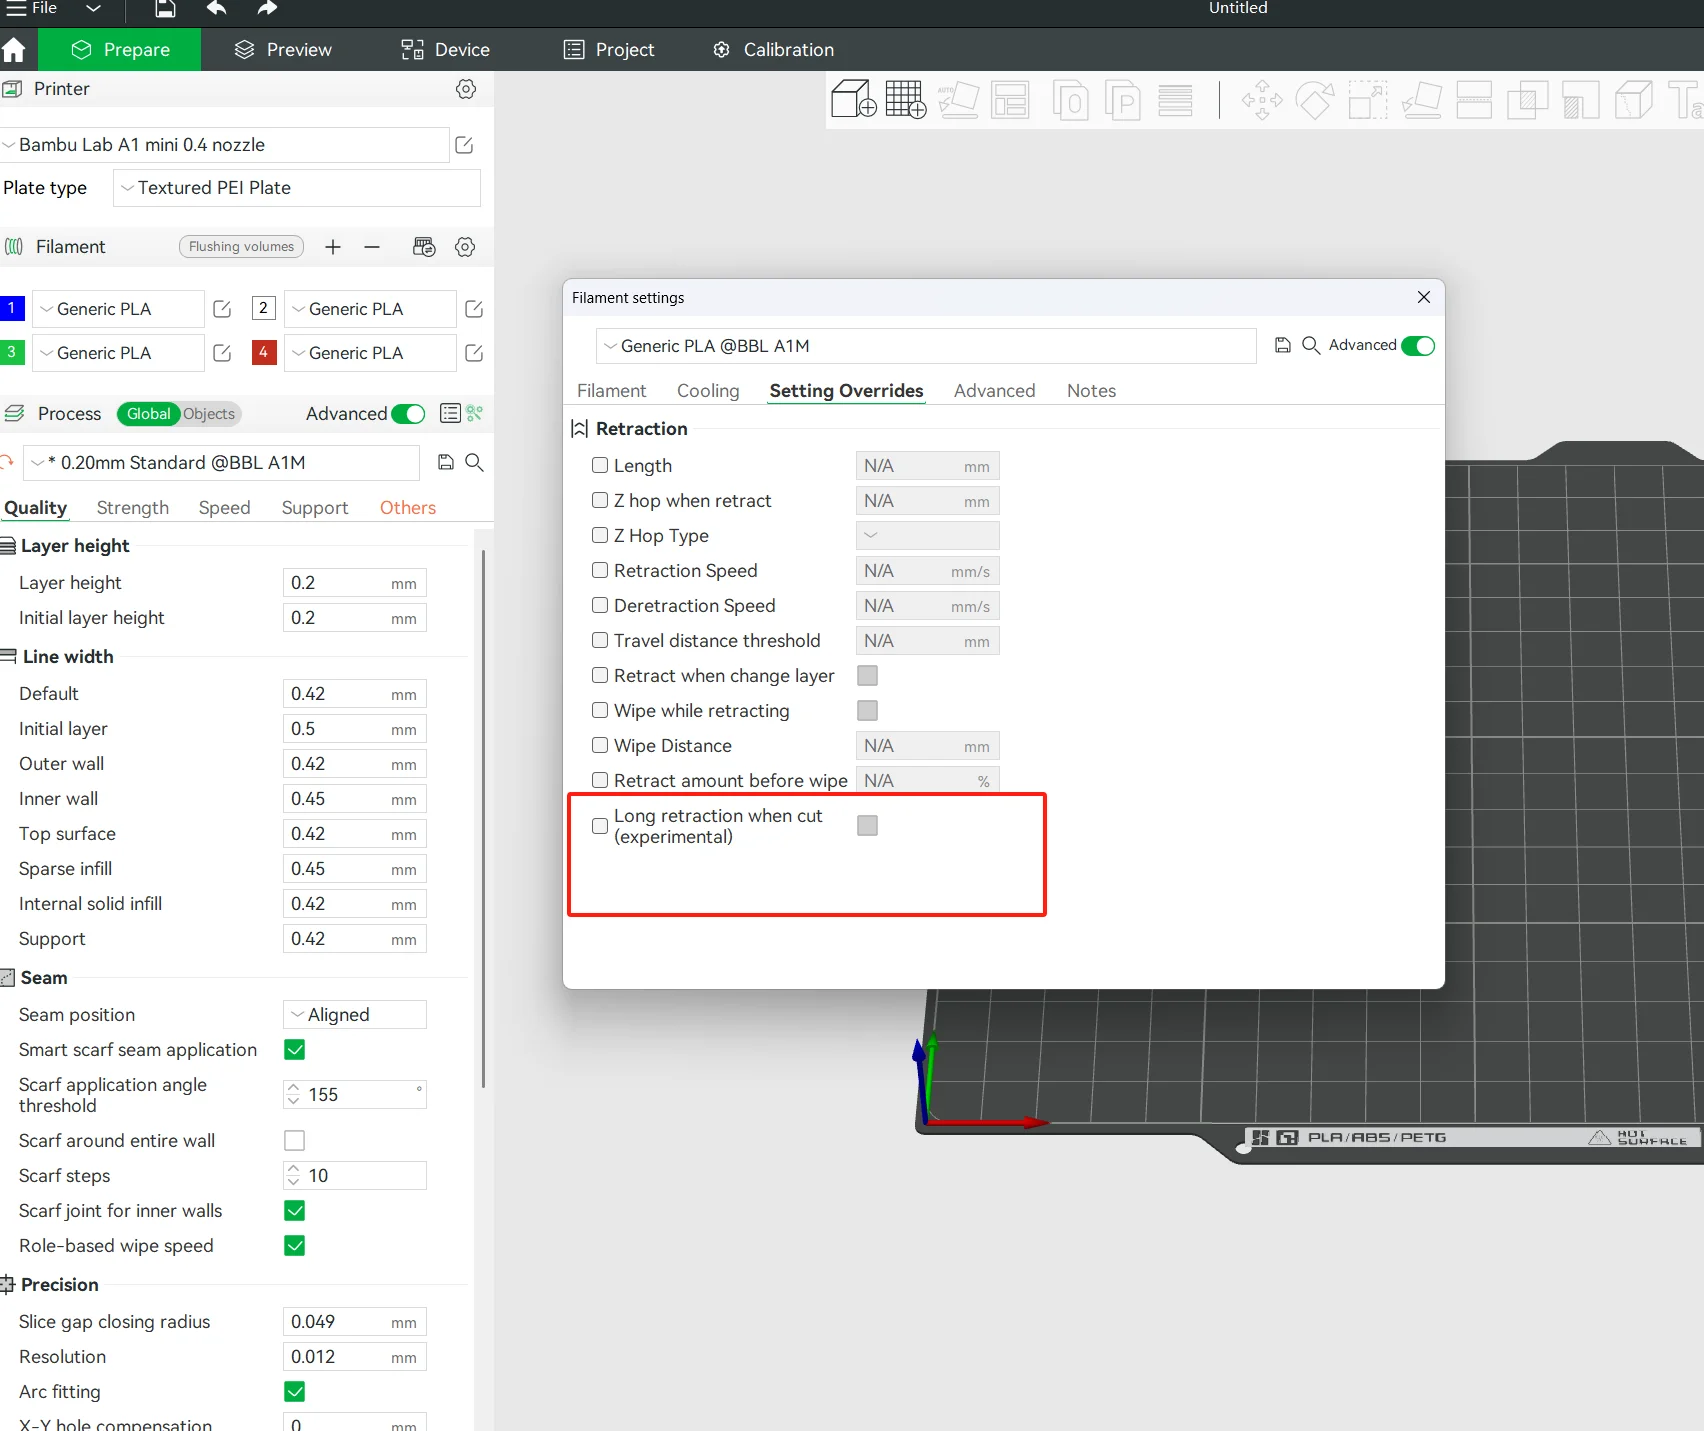Open the 0.20mm Standard process preset dropdown
The image size is (1704, 1431).
[222, 463]
